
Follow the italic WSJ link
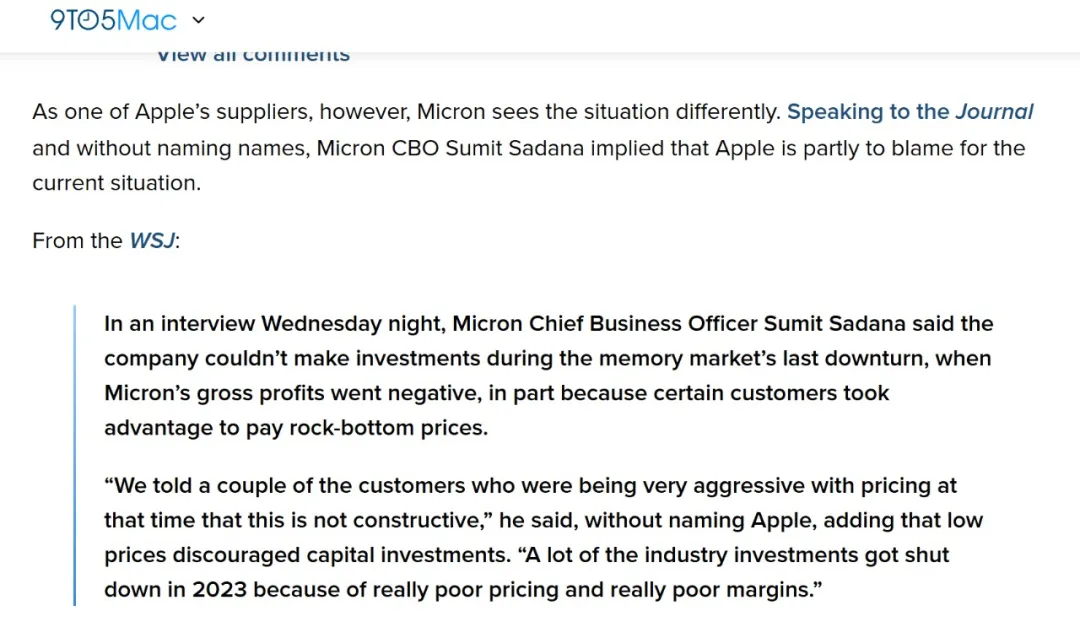152,240
